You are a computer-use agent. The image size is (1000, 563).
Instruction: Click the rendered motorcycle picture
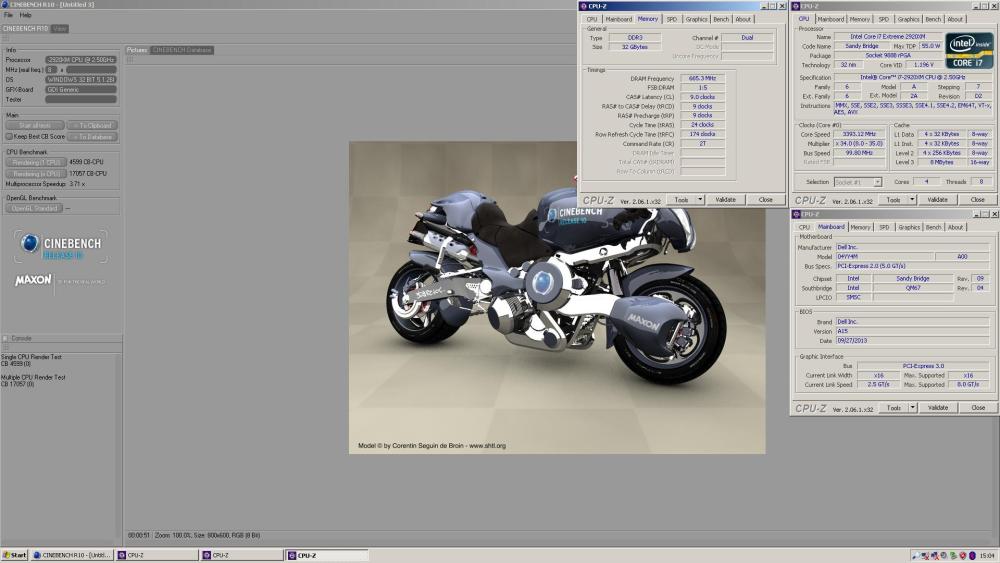(557, 298)
